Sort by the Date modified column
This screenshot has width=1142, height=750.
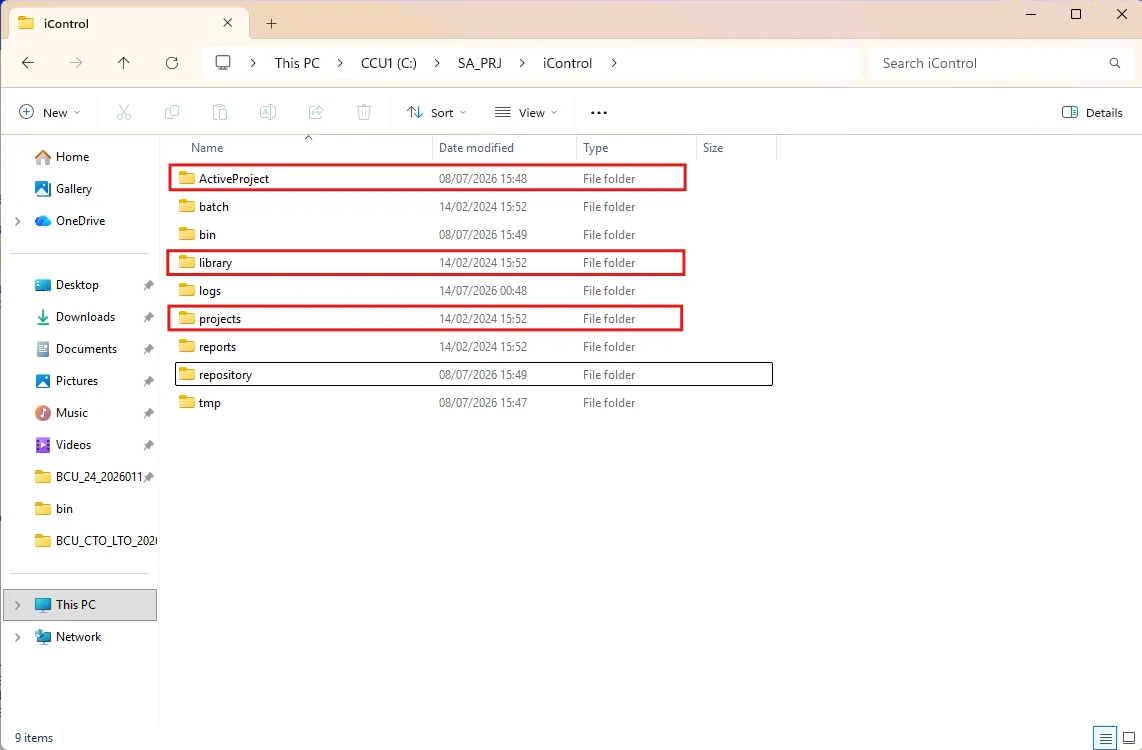coord(504,148)
